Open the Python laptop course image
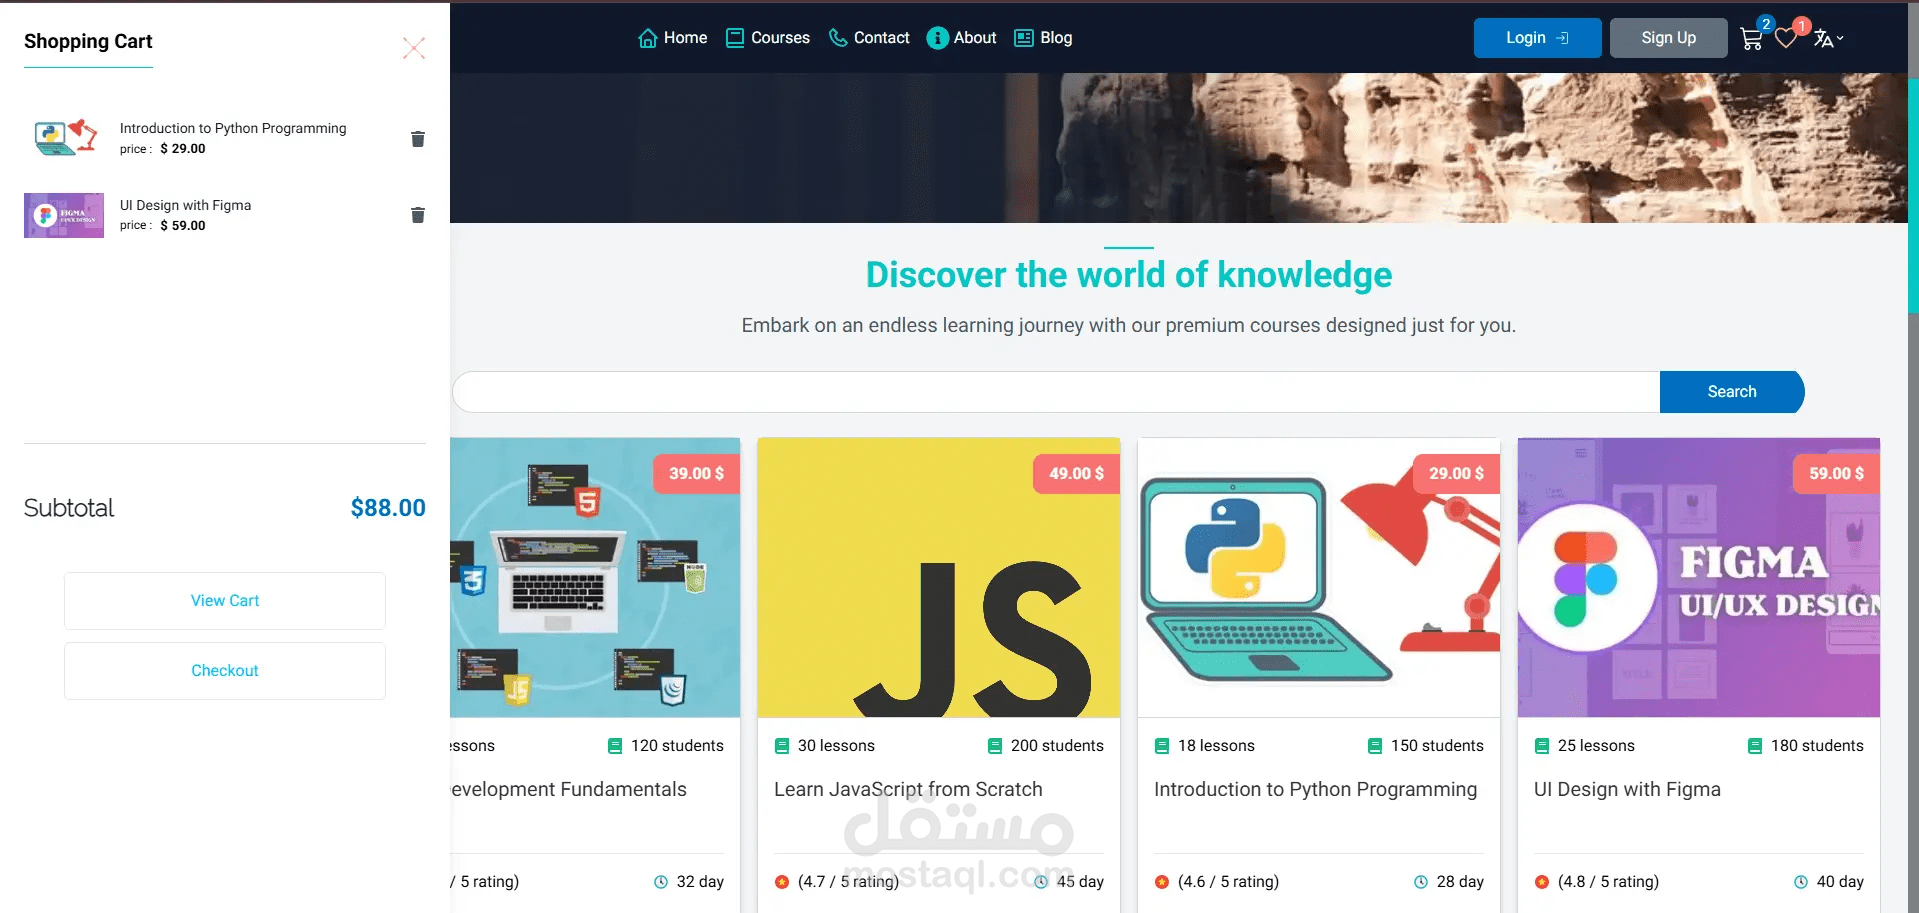The height and width of the screenshot is (913, 1919). coord(1319,578)
